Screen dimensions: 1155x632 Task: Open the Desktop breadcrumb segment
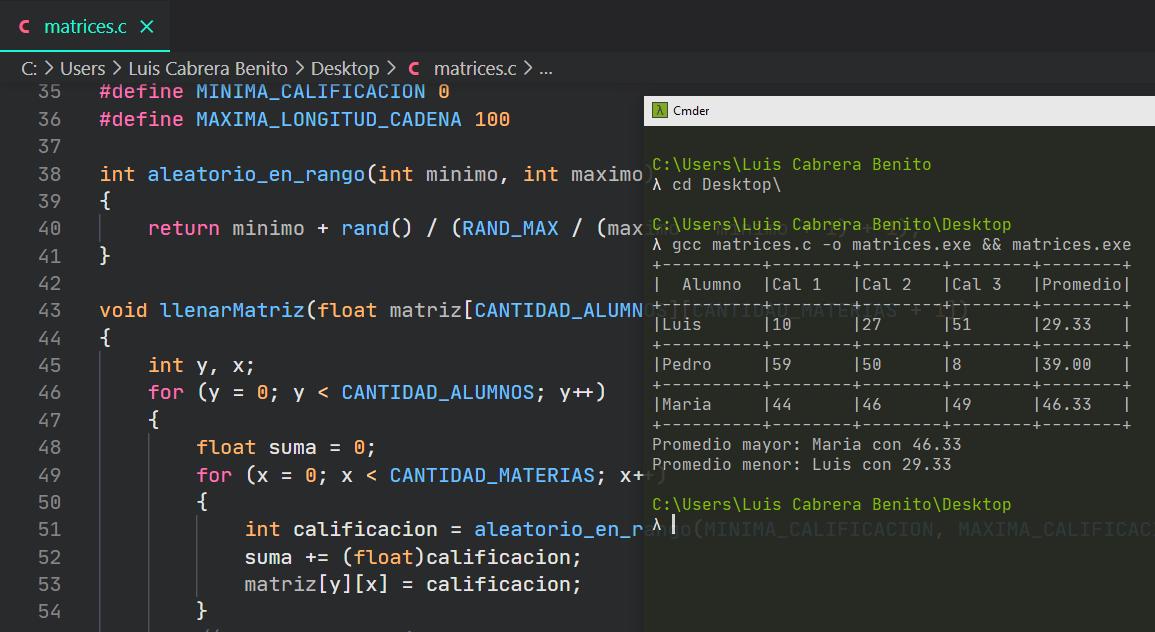[345, 69]
